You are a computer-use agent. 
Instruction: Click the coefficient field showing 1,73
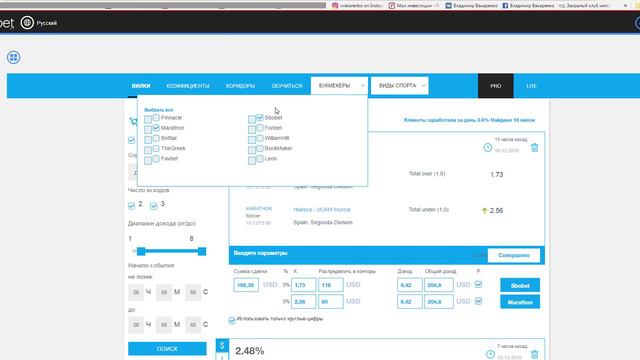click(x=303, y=285)
